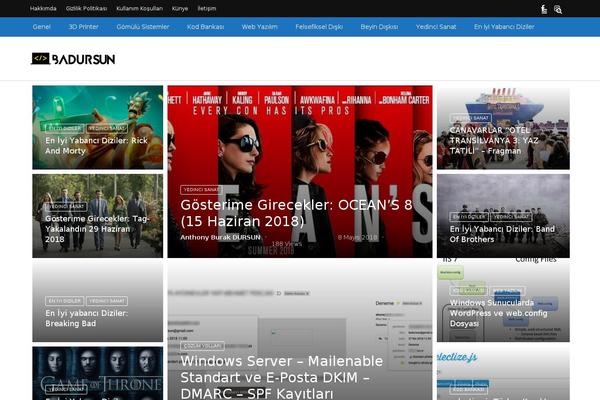Click En İyi Diziler tag on Rick And Morty card

point(64,129)
